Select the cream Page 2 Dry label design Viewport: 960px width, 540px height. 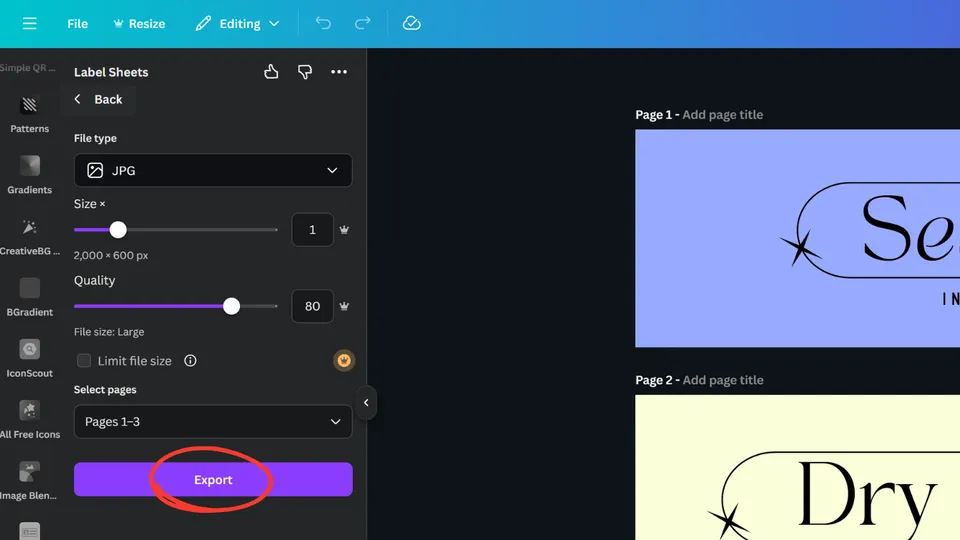pyautogui.click(x=797, y=467)
